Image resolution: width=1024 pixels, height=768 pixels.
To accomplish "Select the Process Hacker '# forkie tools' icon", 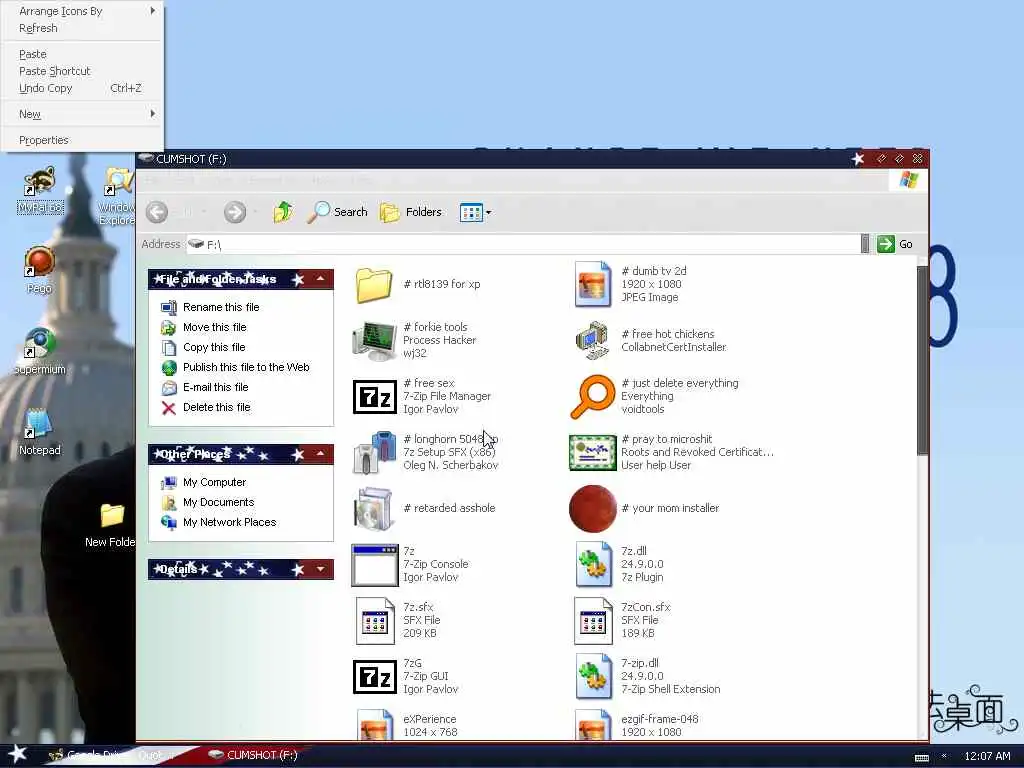I will [x=374, y=340].
